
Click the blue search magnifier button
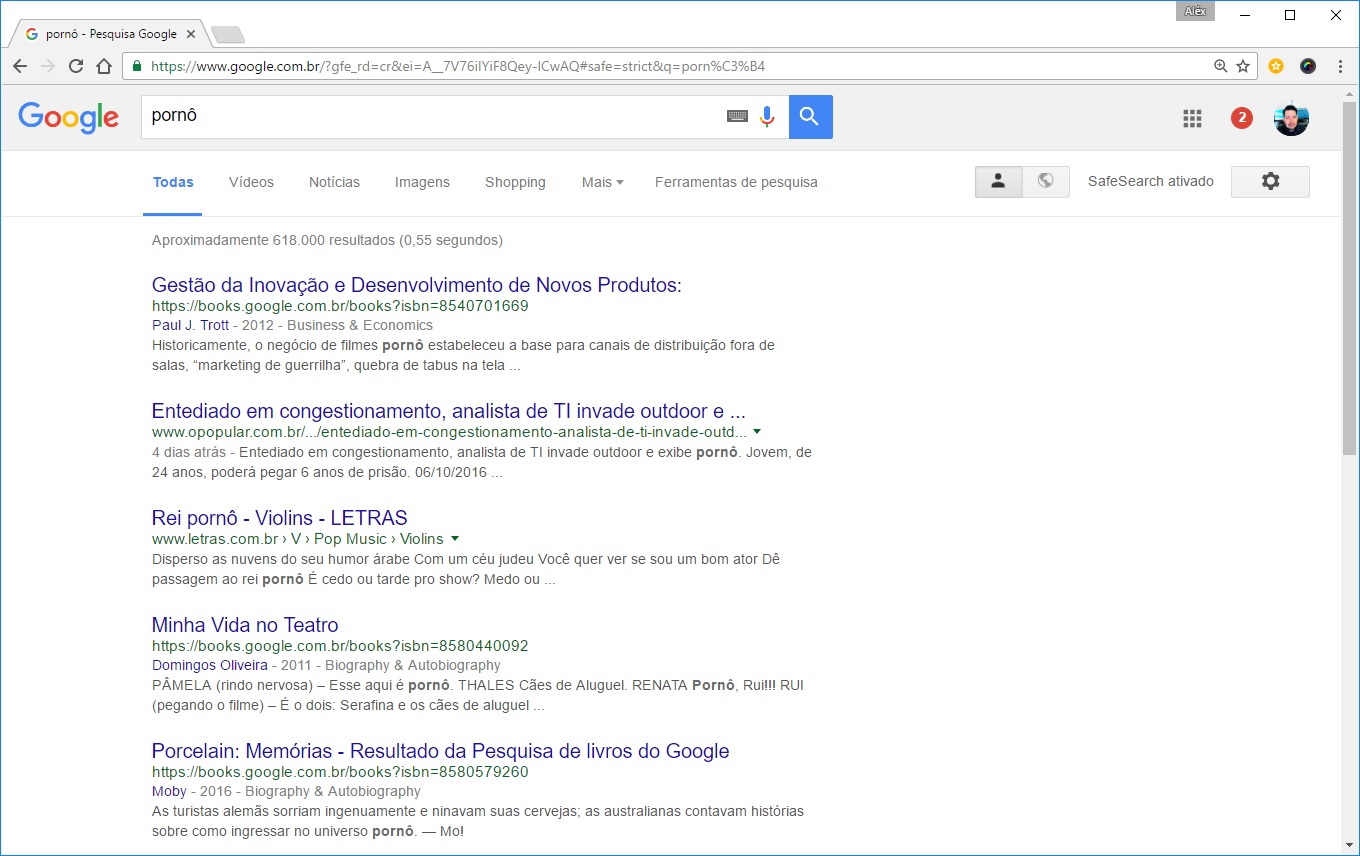(810, 117)
